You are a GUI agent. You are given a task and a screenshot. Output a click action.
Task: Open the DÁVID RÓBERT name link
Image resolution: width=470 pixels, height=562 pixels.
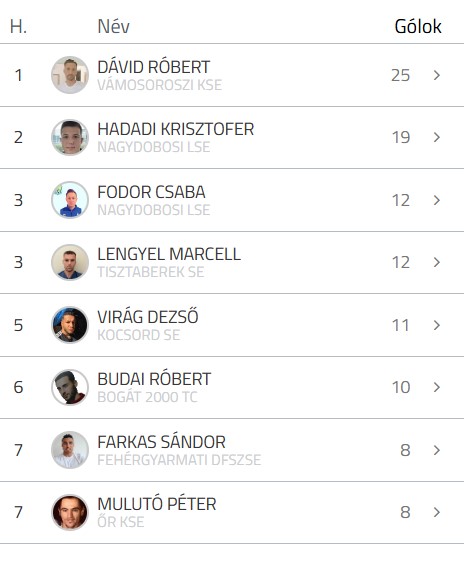pyautogui.click(x=154, y=67)
